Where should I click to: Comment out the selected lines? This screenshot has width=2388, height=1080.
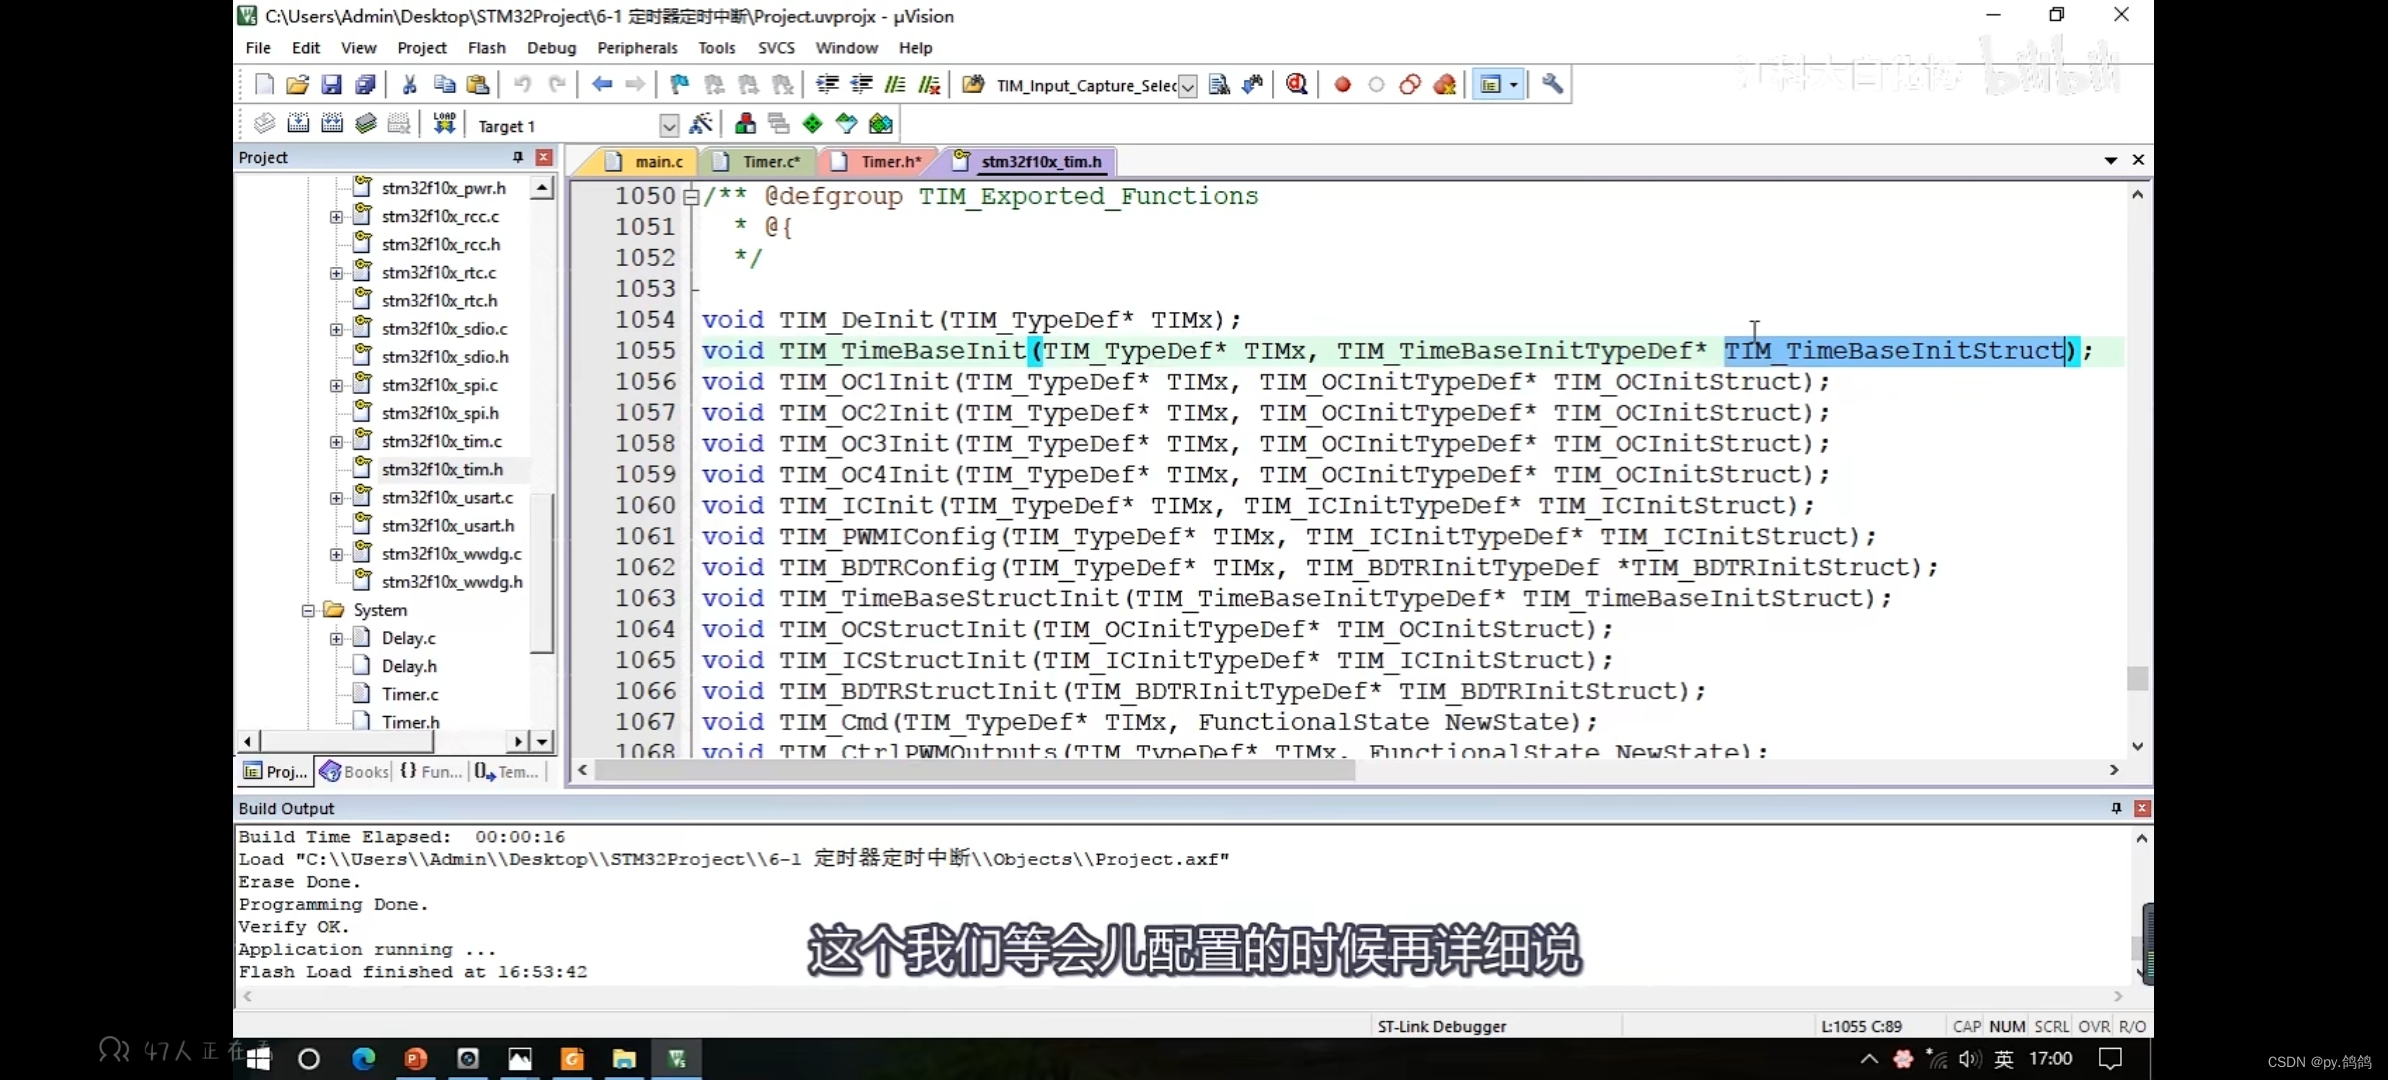click(x=895, y=85)
